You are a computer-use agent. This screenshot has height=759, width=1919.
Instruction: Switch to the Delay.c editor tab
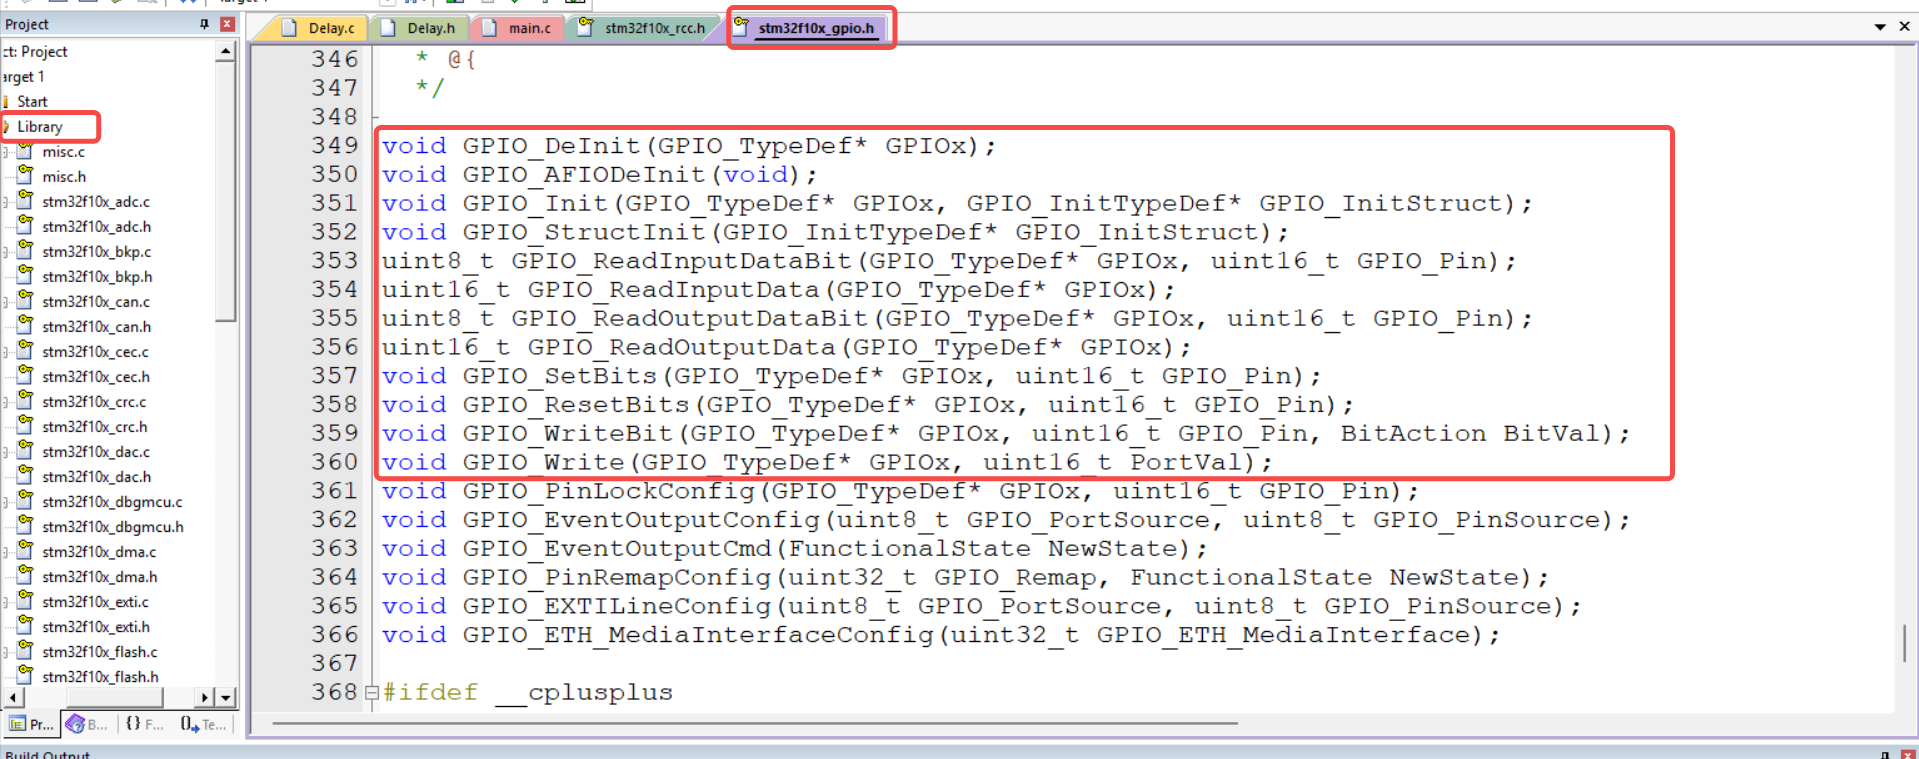(x=319, y=28)
